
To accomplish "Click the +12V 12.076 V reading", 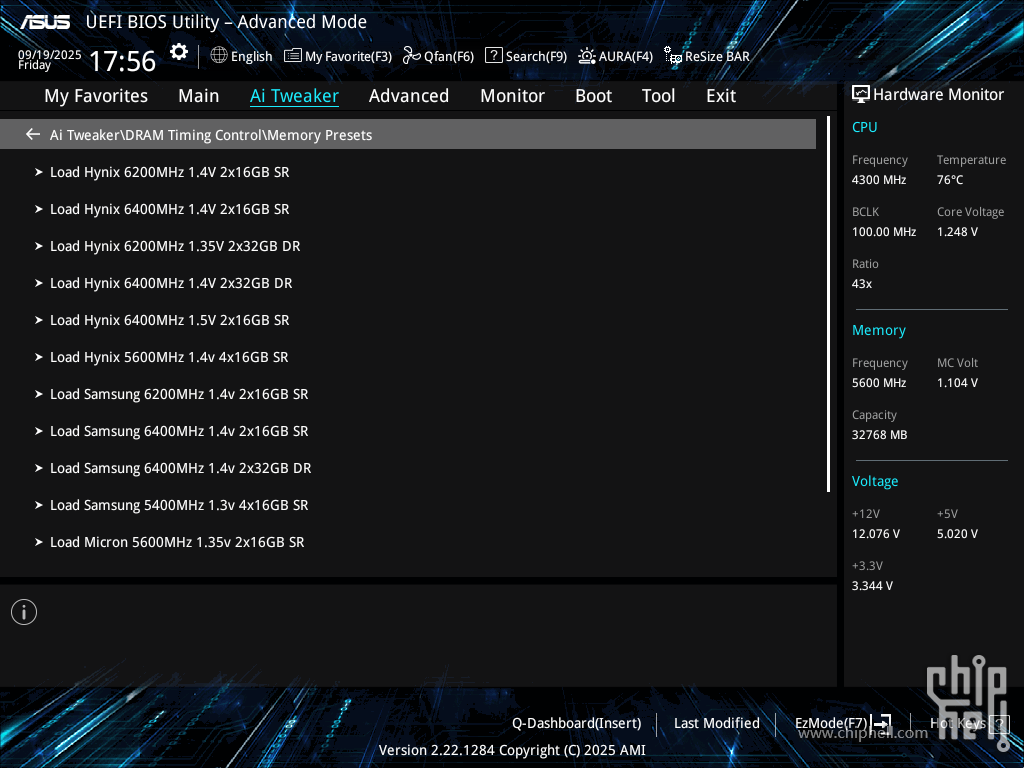I will (x=876, y=534).
